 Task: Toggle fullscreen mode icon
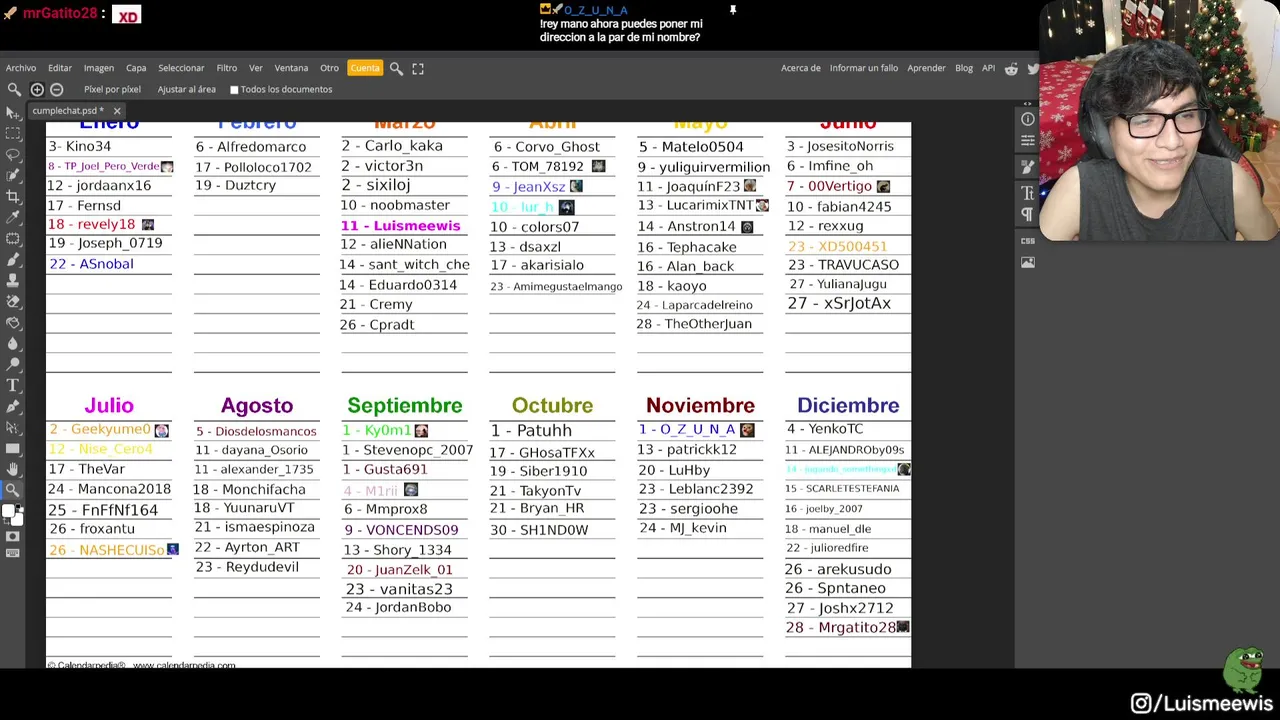tap(418, 68)
